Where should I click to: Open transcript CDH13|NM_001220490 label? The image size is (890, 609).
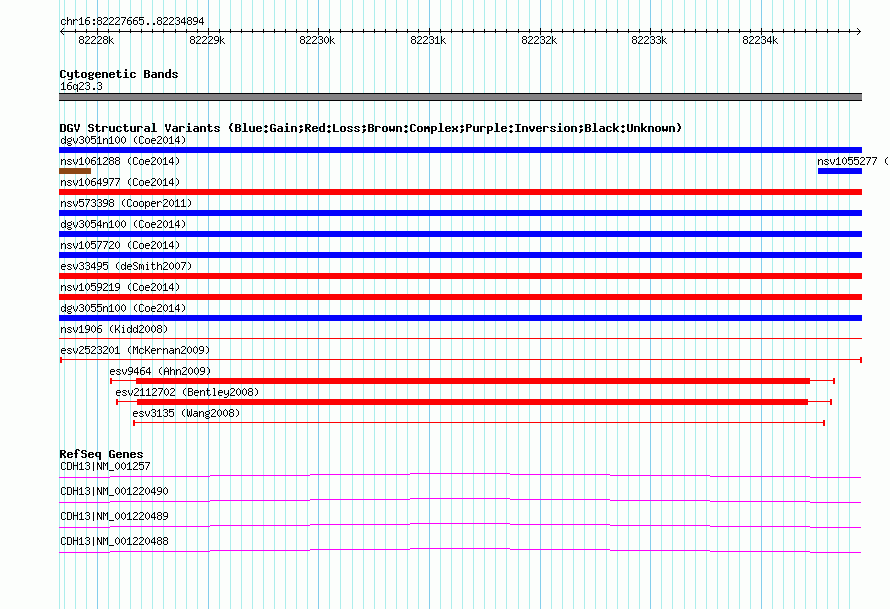pos(114,492)
